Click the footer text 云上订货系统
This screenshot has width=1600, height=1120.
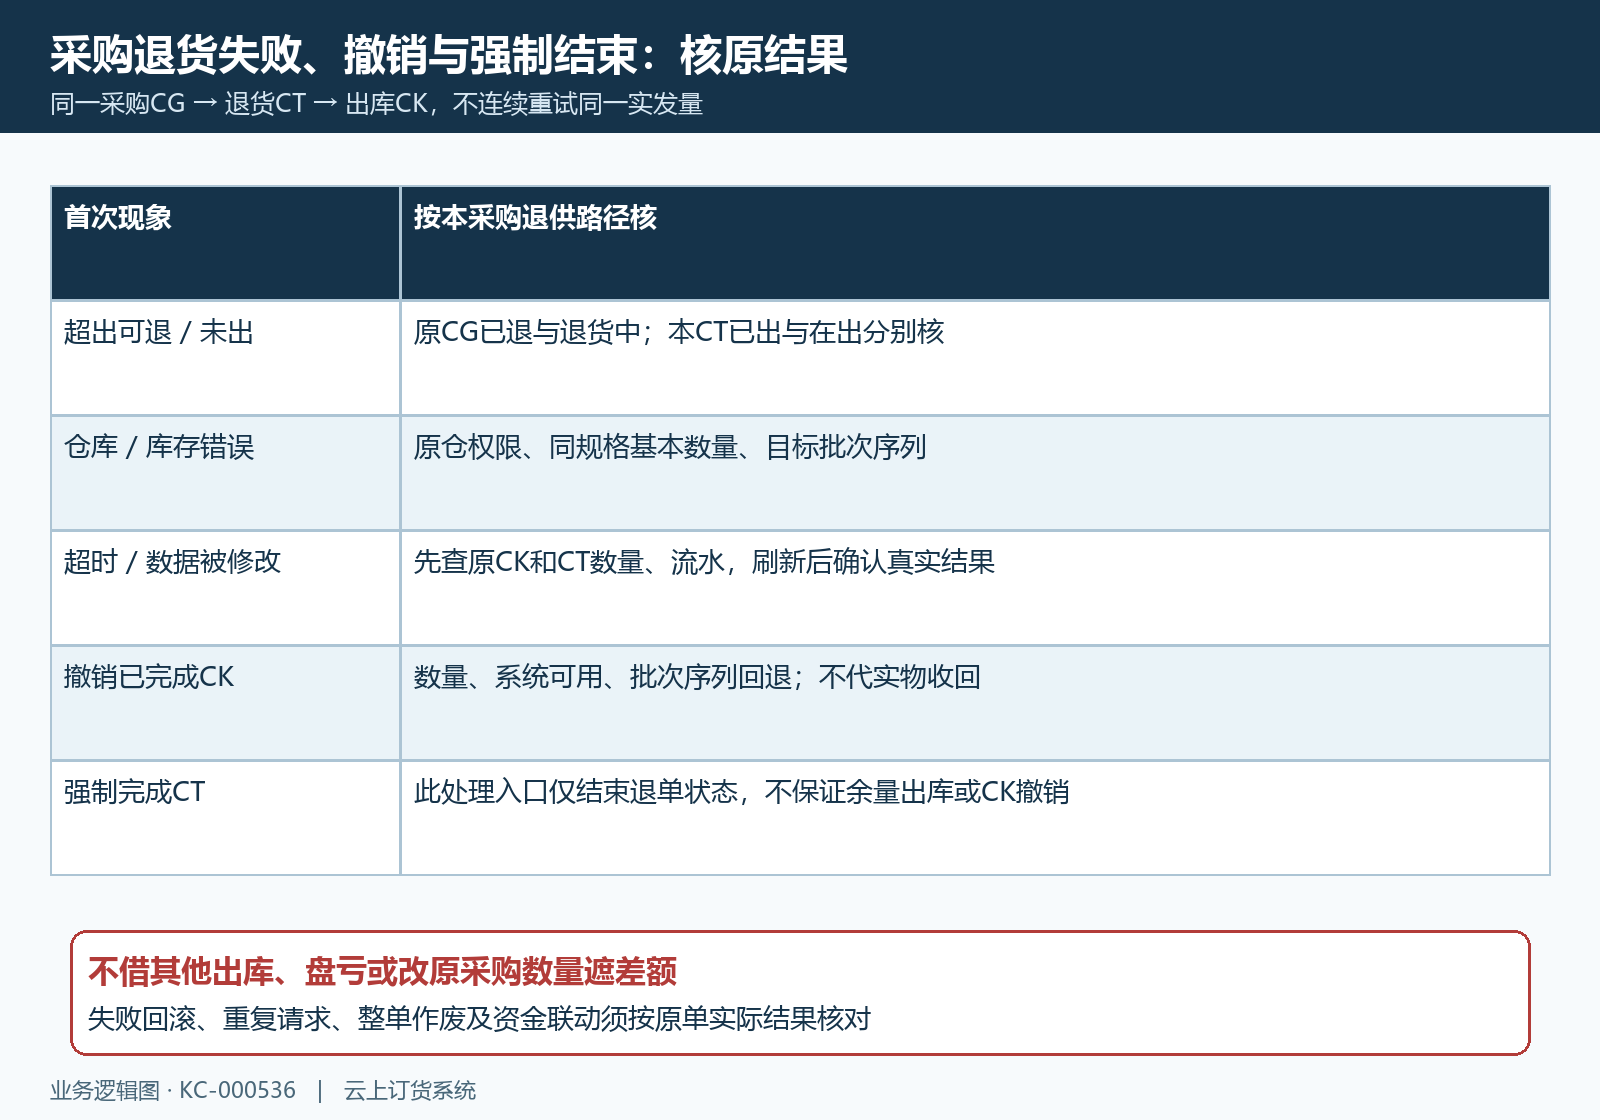pyautogui.click(x=410, y=1090)
